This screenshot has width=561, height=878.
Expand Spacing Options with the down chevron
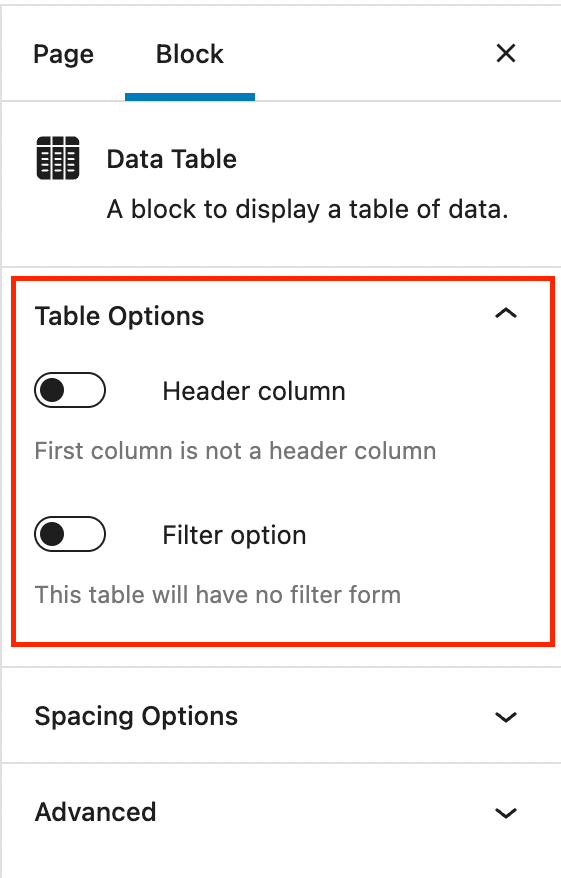(x=506, y=717)
